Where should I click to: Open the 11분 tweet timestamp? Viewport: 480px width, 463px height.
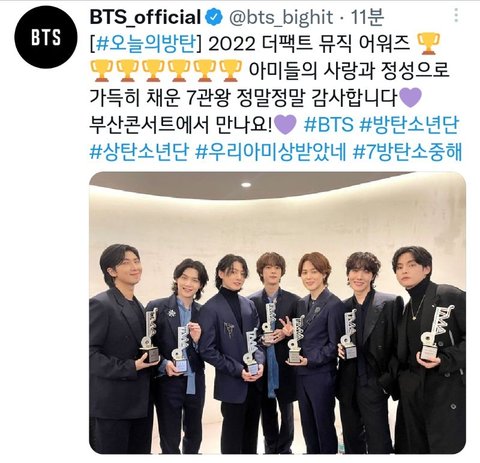pos(367,17)
